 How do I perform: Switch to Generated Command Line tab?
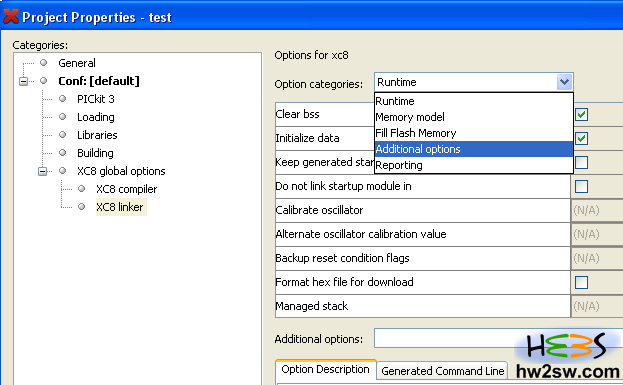pyautogui.click(x=443, y=371)
